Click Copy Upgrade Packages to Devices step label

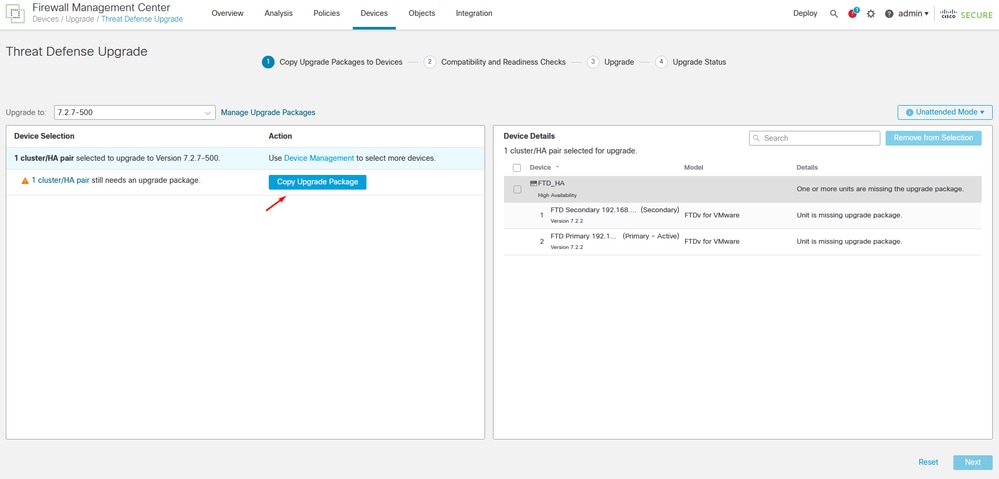pyautogui.click(x=341, y=62)
